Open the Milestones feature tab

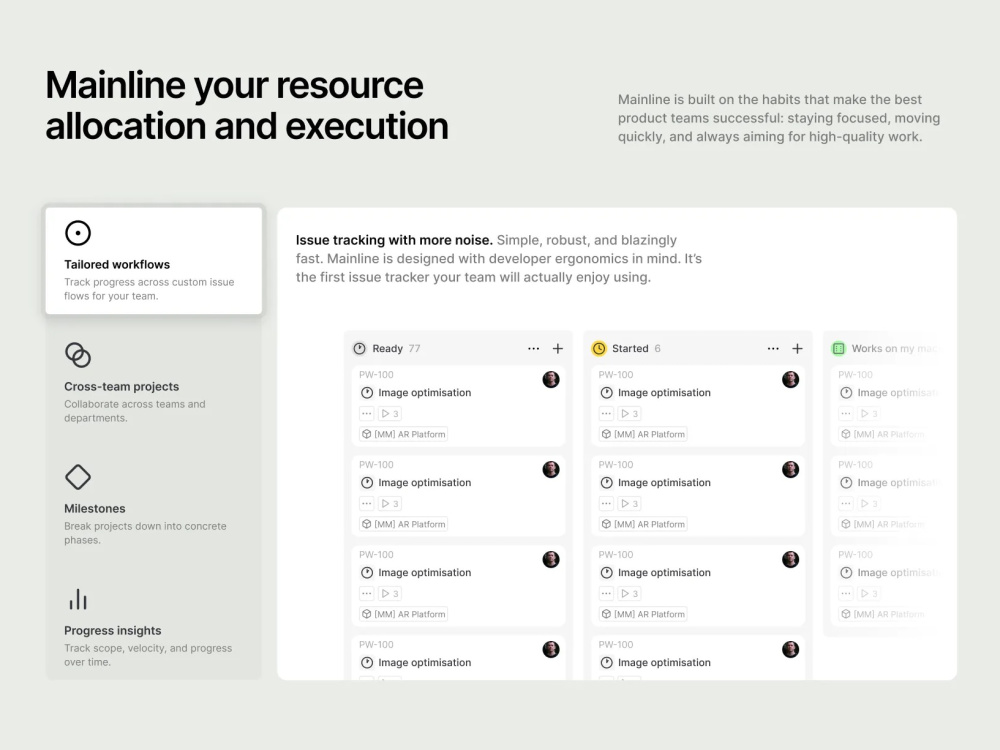tap(154, 504)
